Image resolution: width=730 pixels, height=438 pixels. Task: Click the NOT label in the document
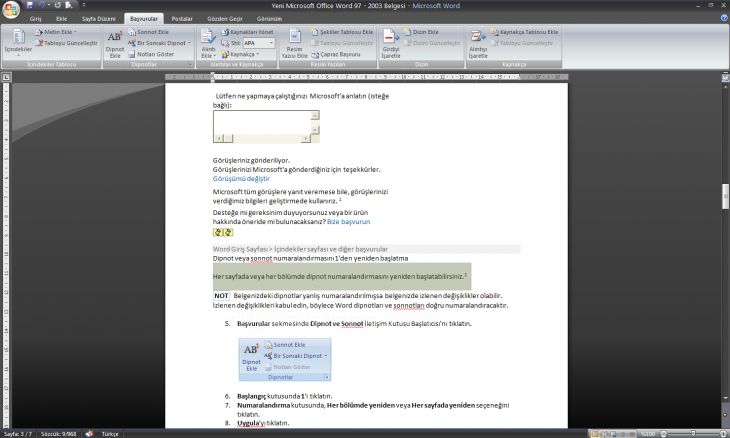pos(221,296)
